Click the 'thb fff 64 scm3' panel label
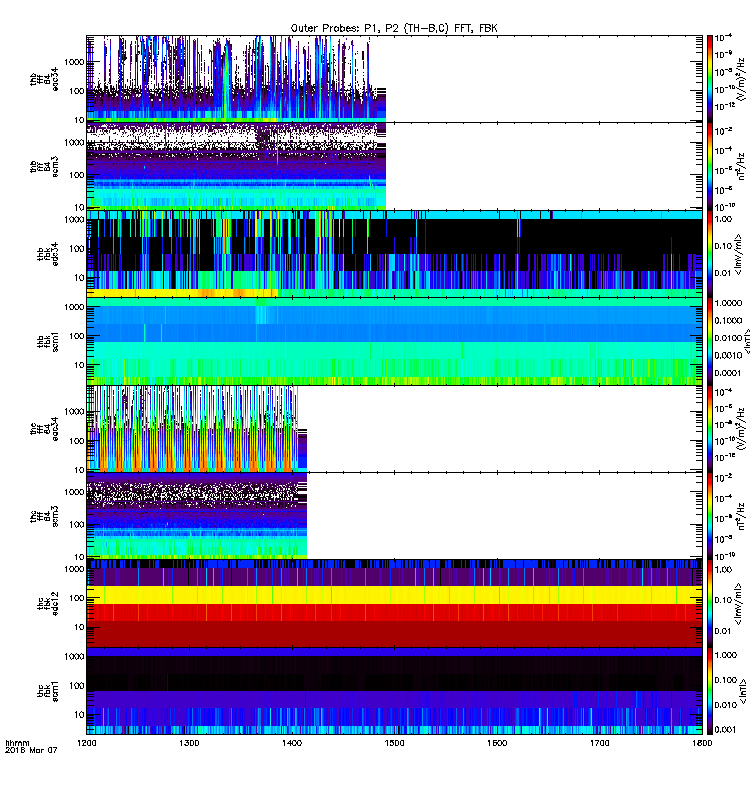The image size is (750, 800). (x=44, y=166)
